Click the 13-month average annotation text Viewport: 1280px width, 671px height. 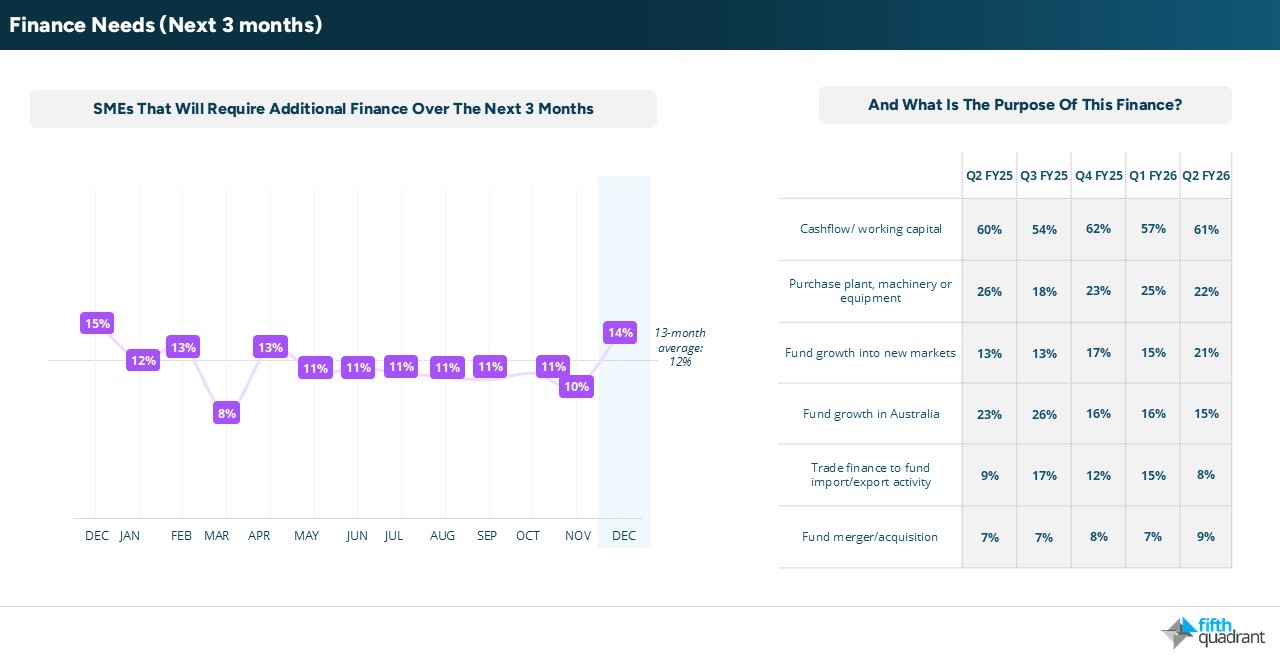[680, 347]
